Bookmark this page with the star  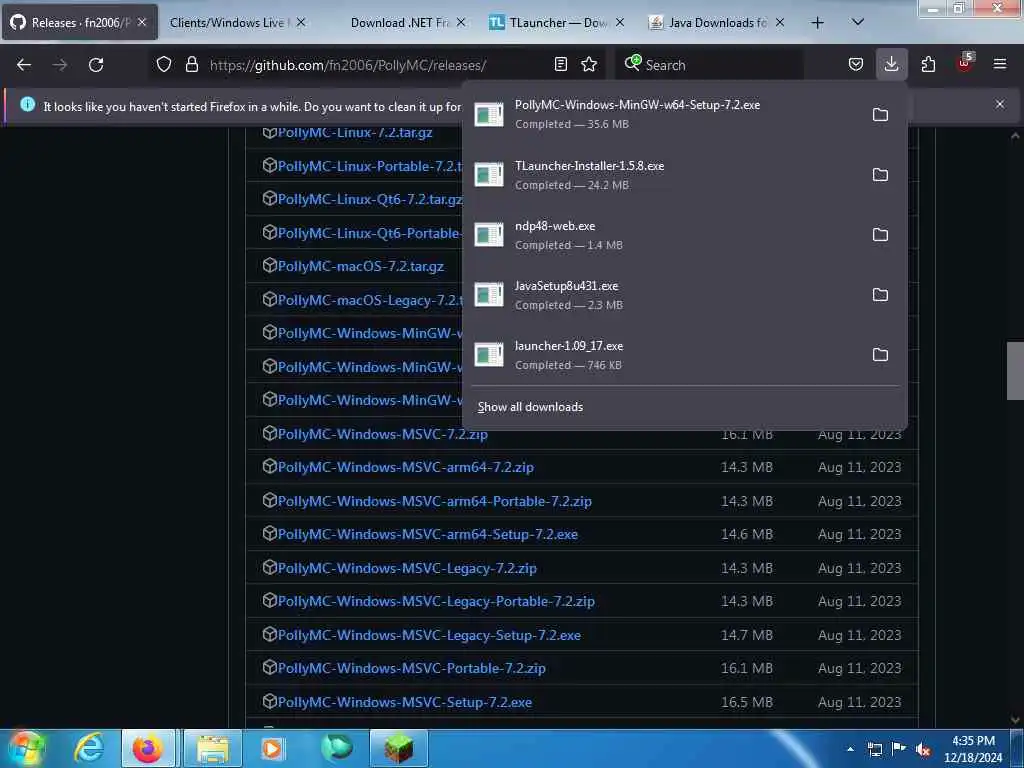589,64
